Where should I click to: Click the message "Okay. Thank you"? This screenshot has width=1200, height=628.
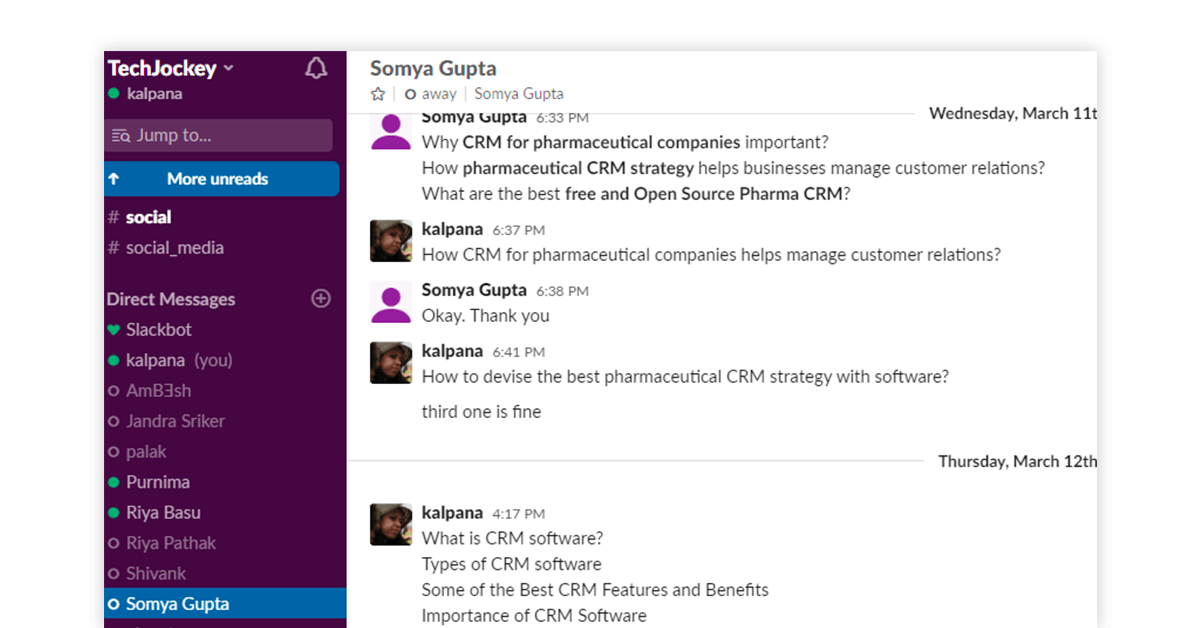(x=486, y=316)
